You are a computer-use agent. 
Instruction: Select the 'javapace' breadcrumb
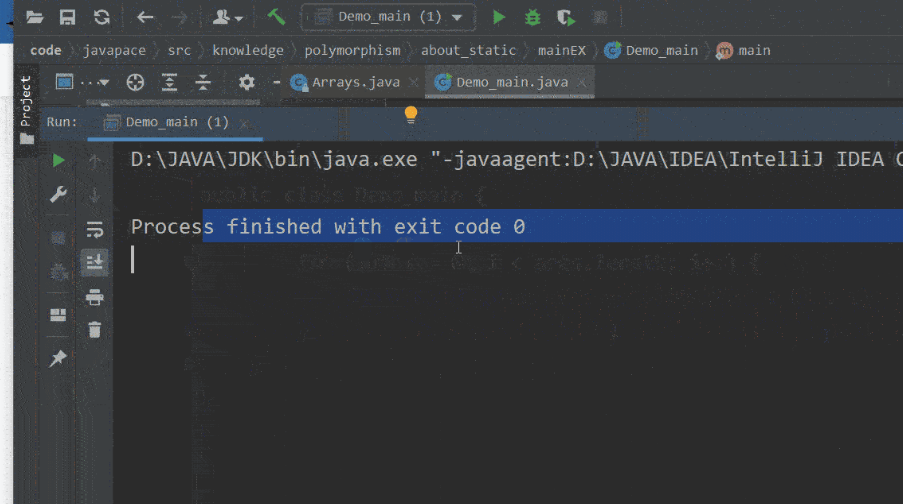[x=114, y=51]
